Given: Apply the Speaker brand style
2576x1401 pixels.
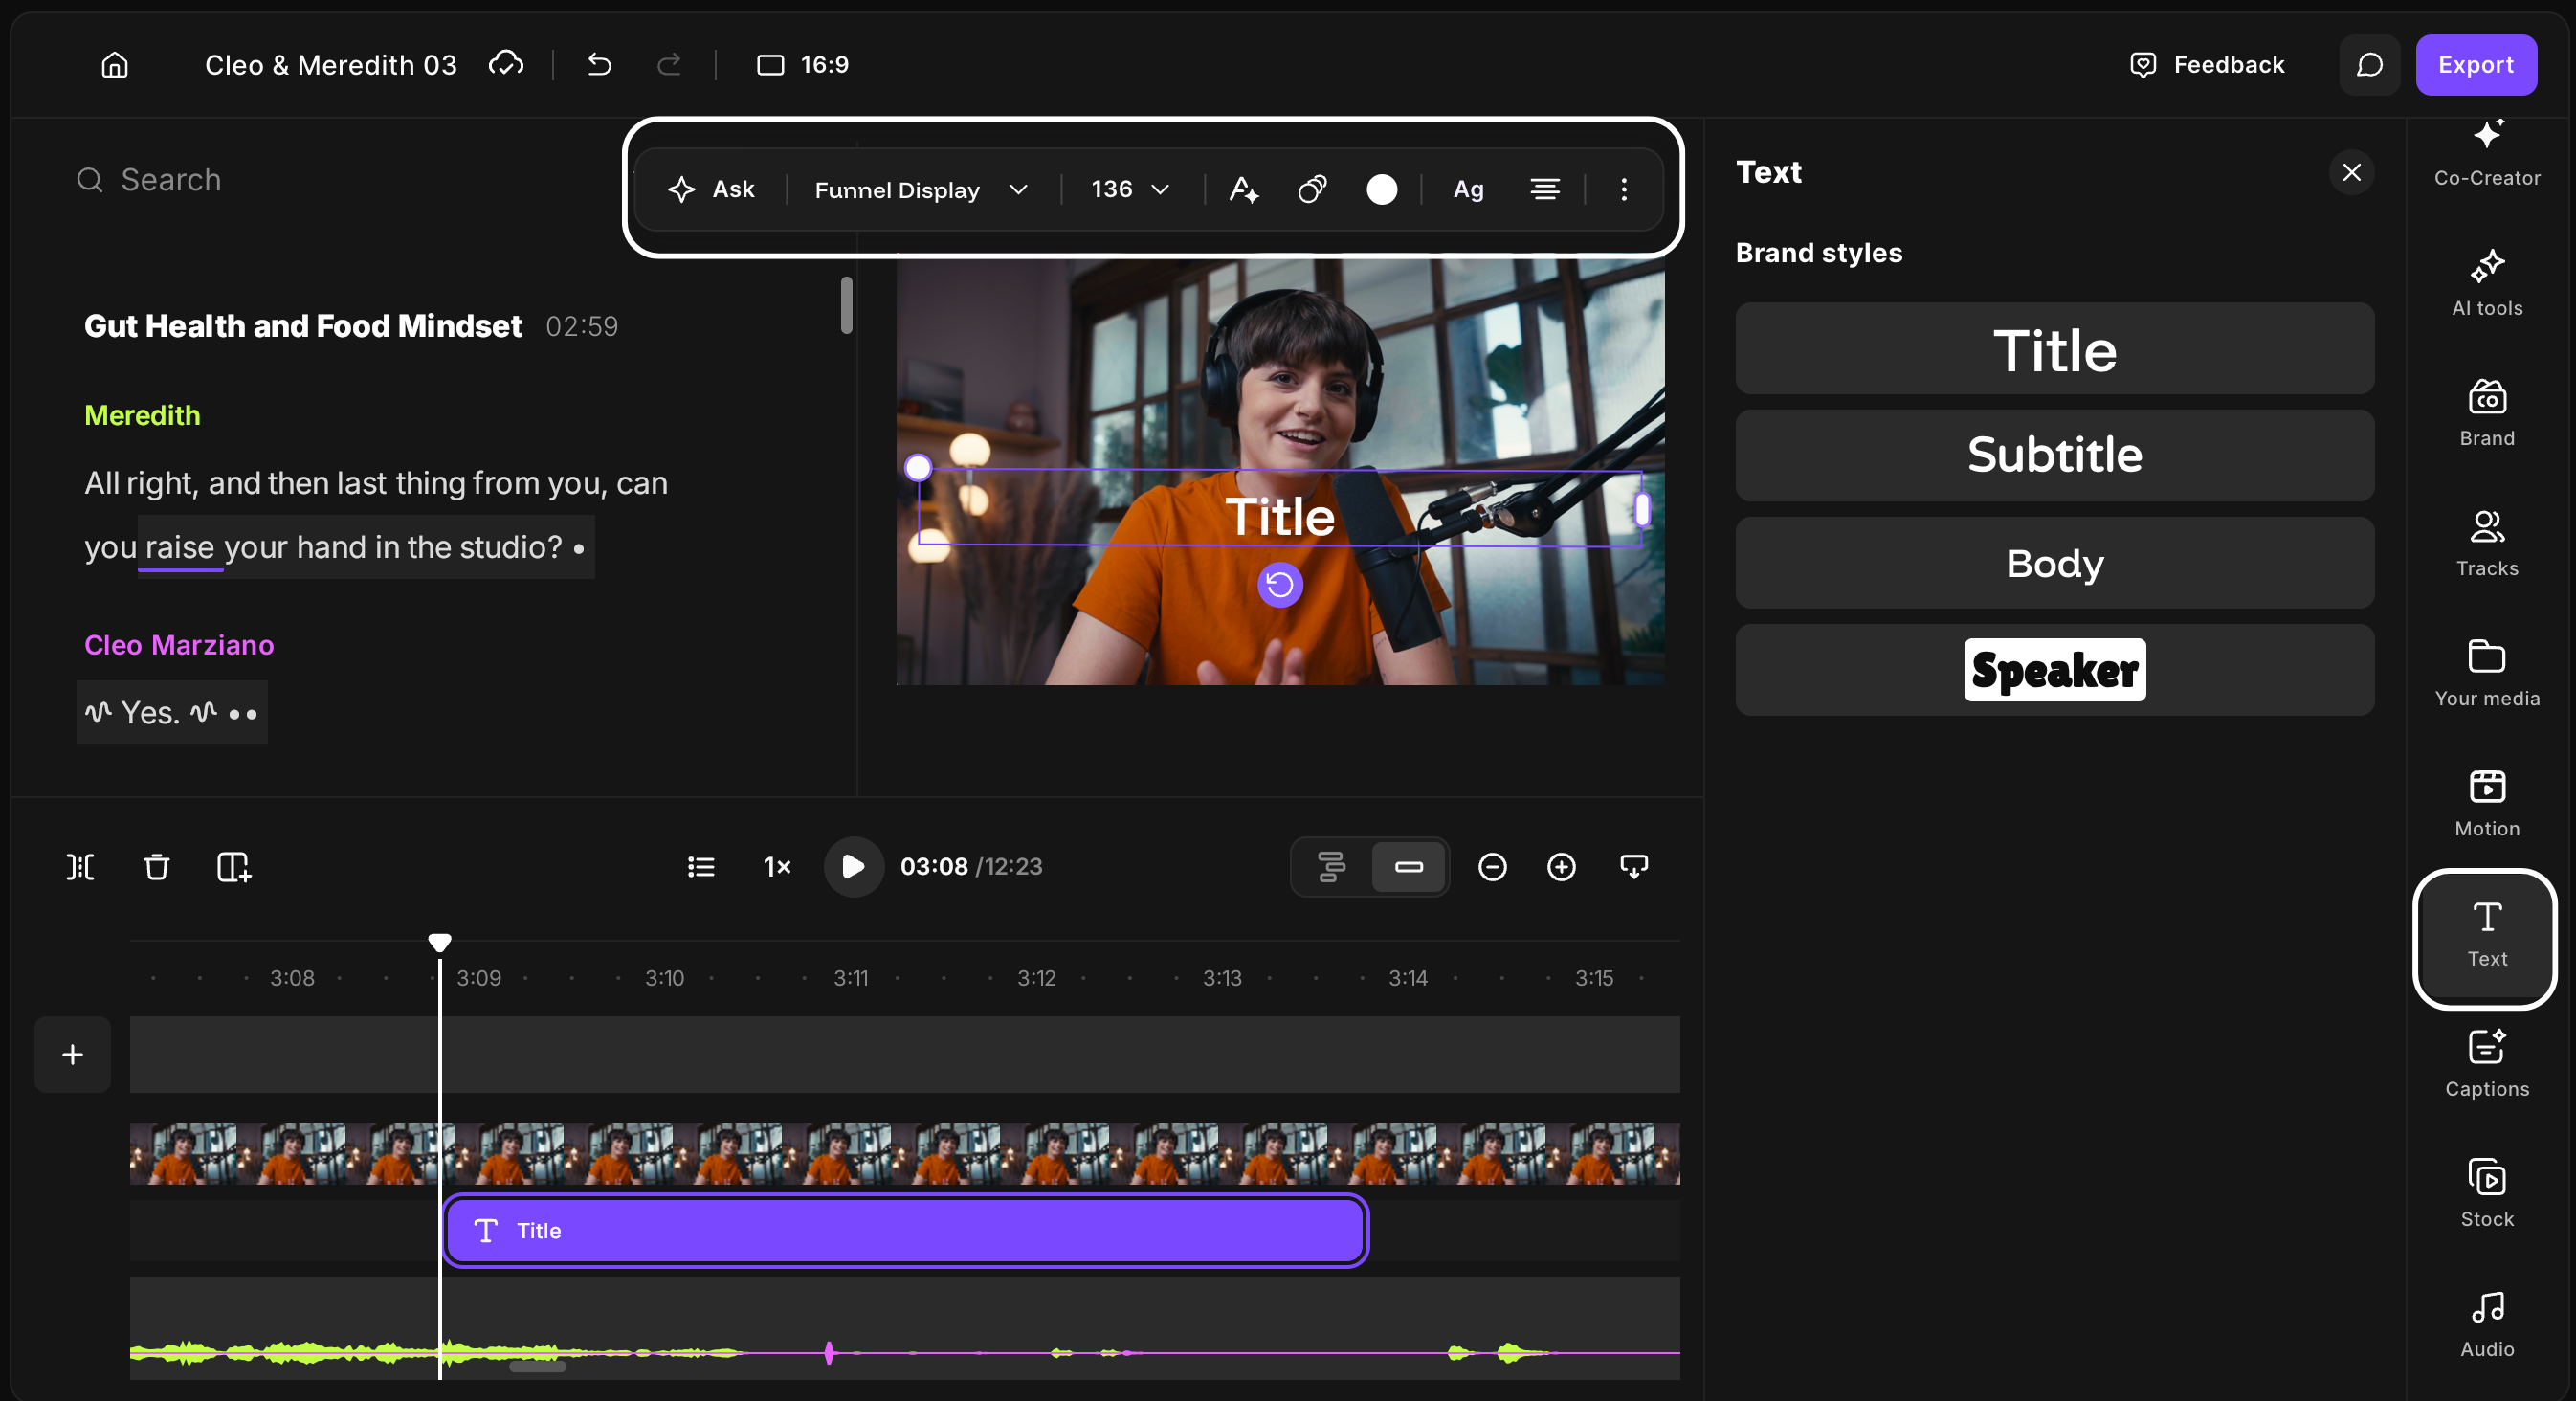Looking at the screenshot, I should point(2054,670).
